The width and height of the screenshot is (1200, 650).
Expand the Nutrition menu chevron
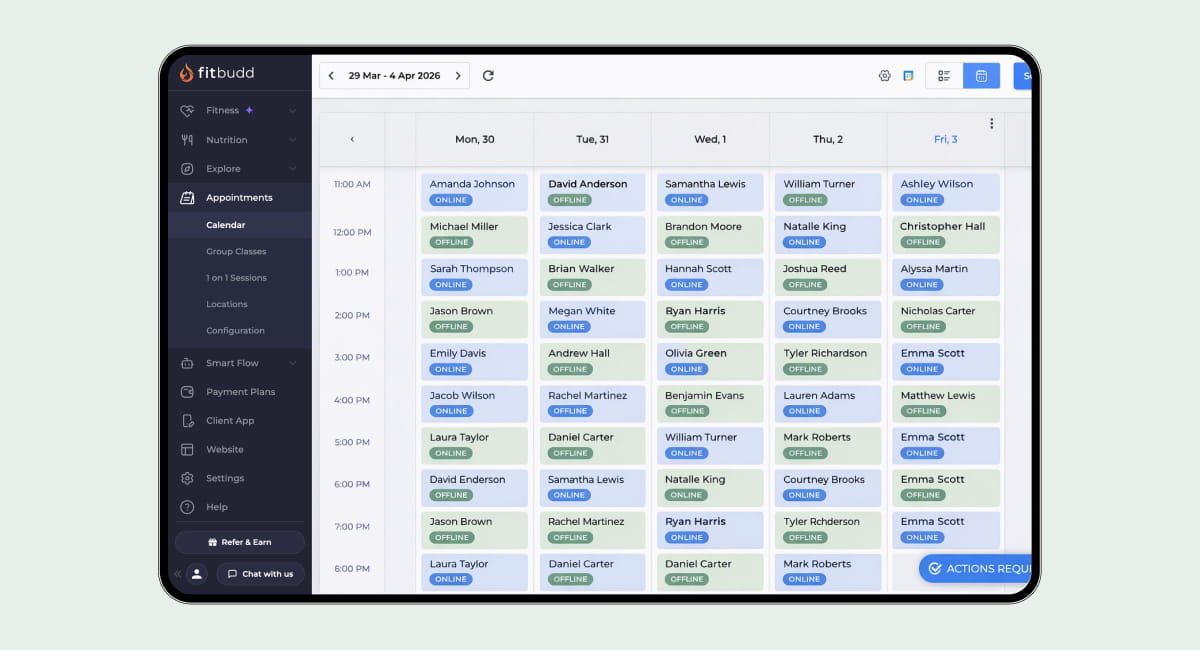click(x=292, y=140)
